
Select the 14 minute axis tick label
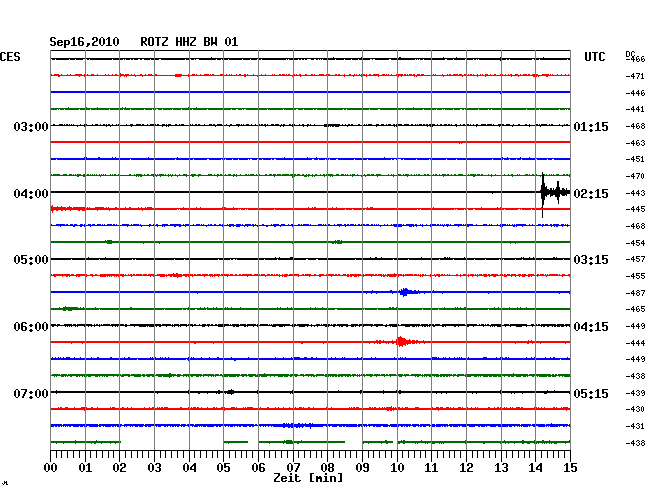(x=535, y=467)
